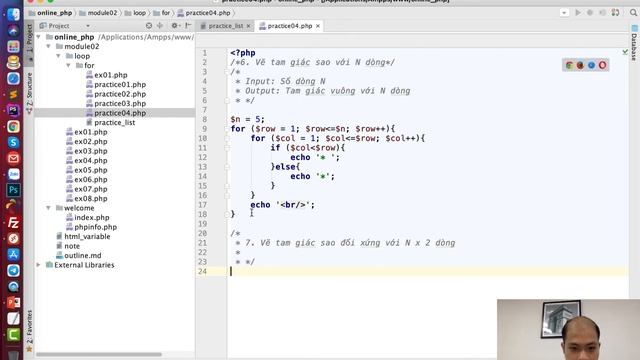Open Sublime Text from the Dock
640x360 pixels.
[x=13, y=95]
